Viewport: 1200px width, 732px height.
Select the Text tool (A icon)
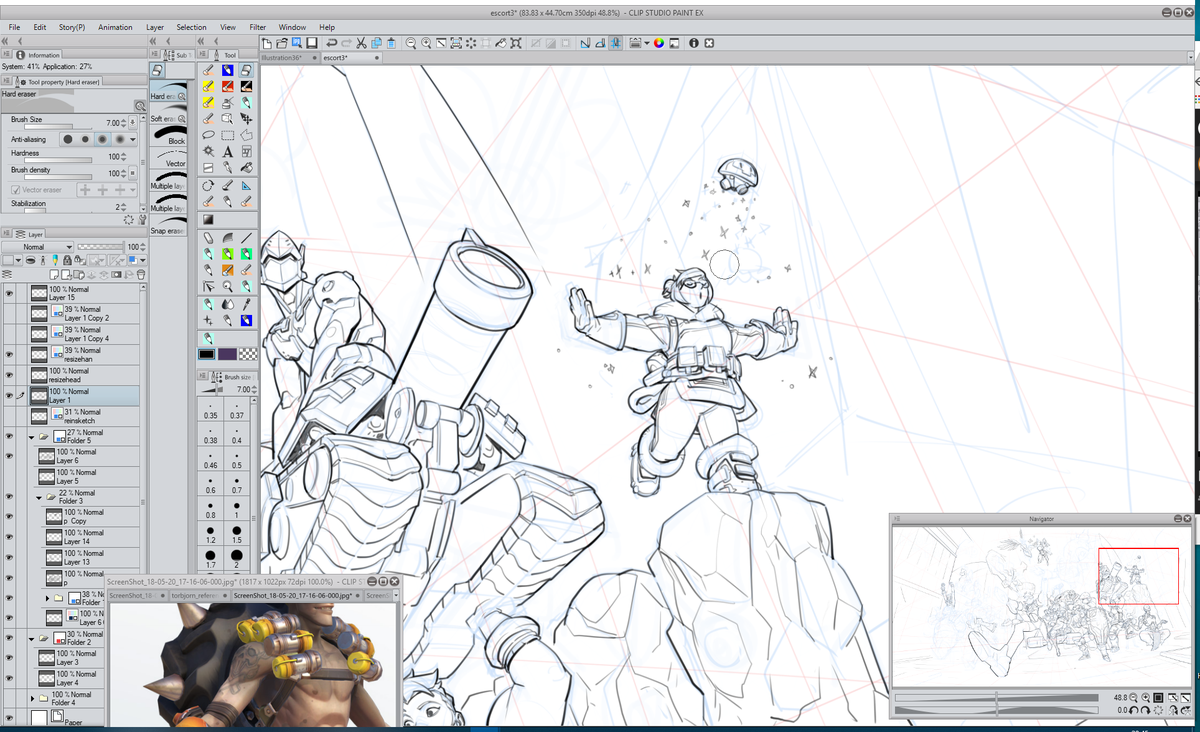[x=227, y=151]
